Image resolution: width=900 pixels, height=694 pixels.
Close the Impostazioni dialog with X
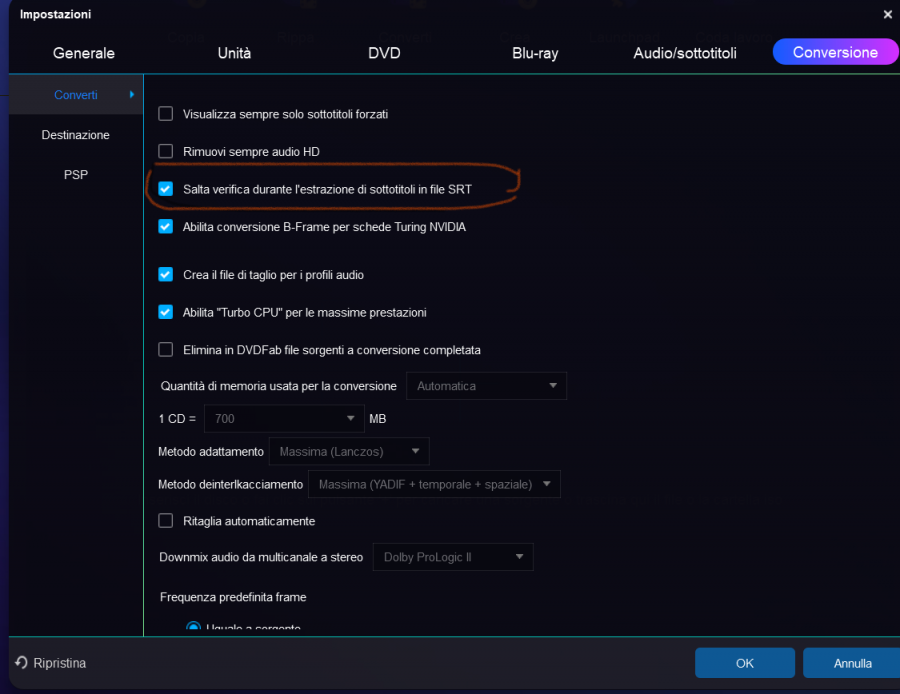coord(887,14)
